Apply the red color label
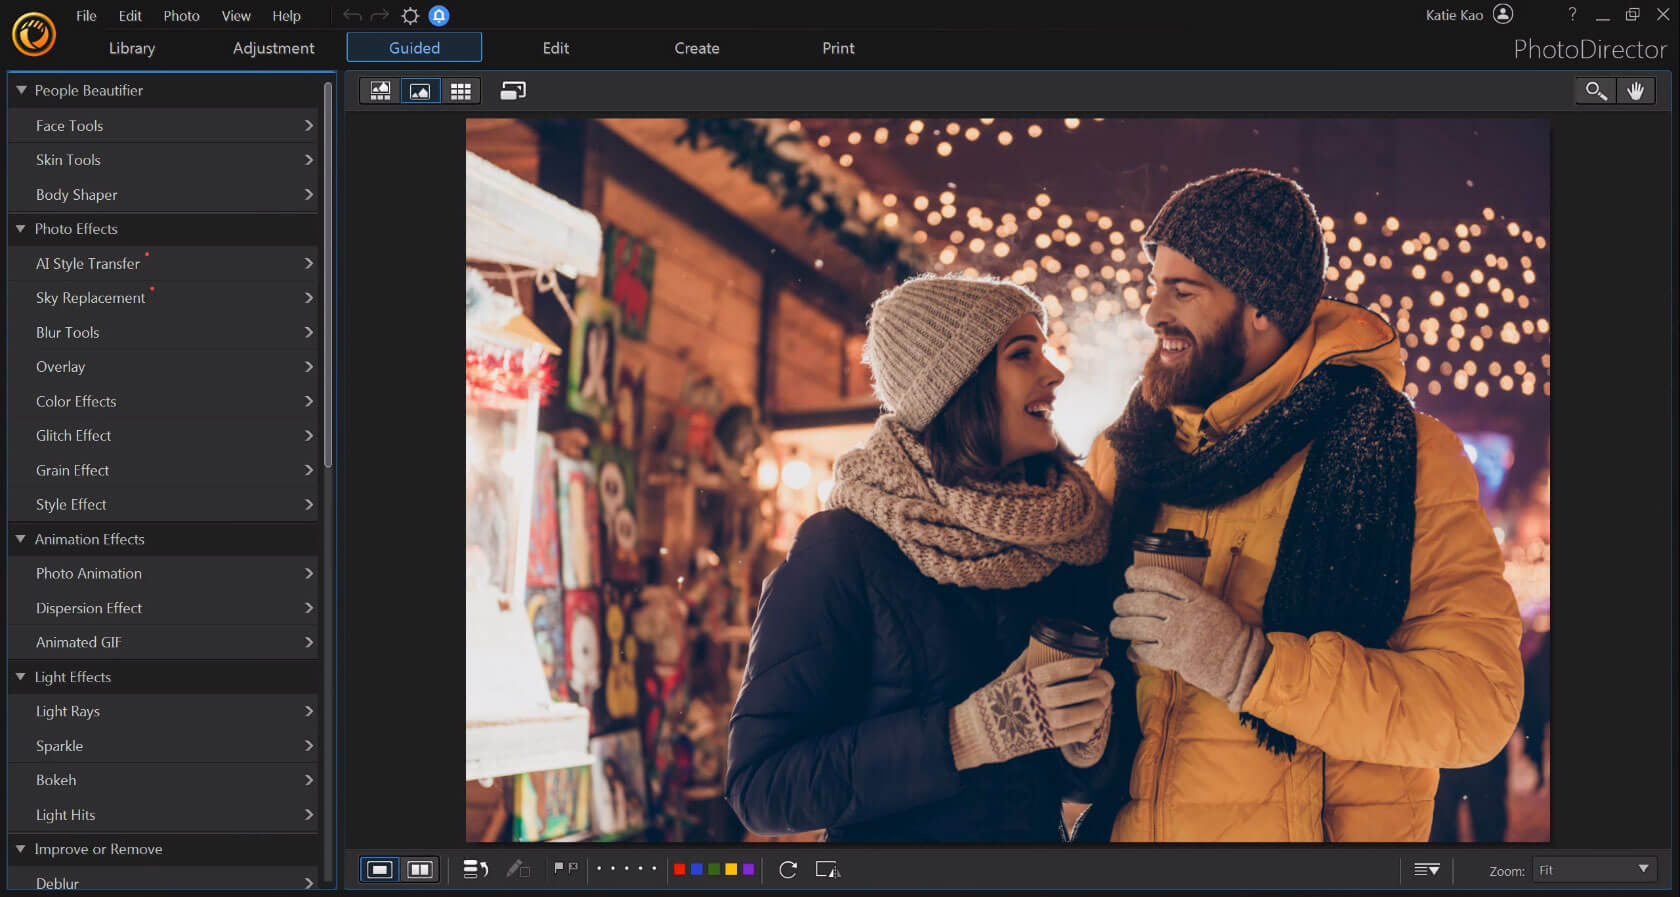 click(680, 869)
